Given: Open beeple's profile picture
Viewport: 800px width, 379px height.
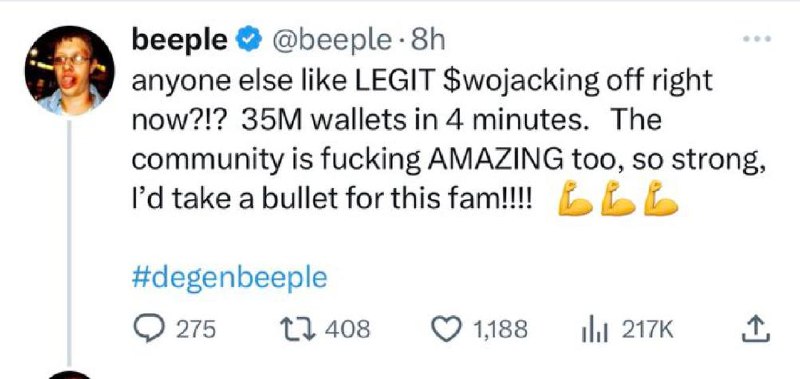Looking at the screenshot, I should click(69, 70).
